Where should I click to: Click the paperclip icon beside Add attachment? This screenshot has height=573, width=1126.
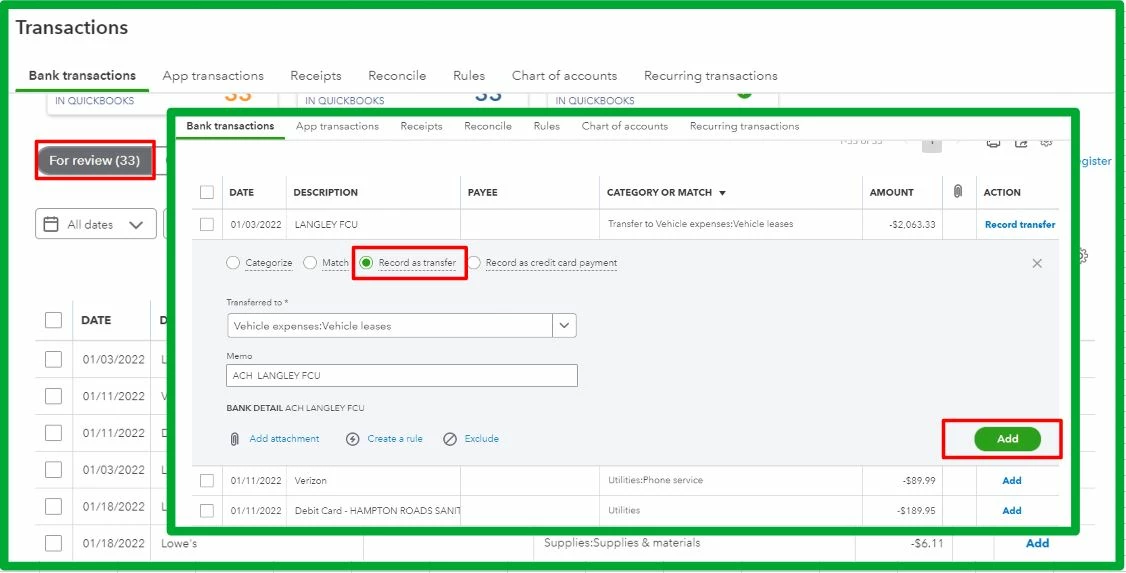point(234,439)
